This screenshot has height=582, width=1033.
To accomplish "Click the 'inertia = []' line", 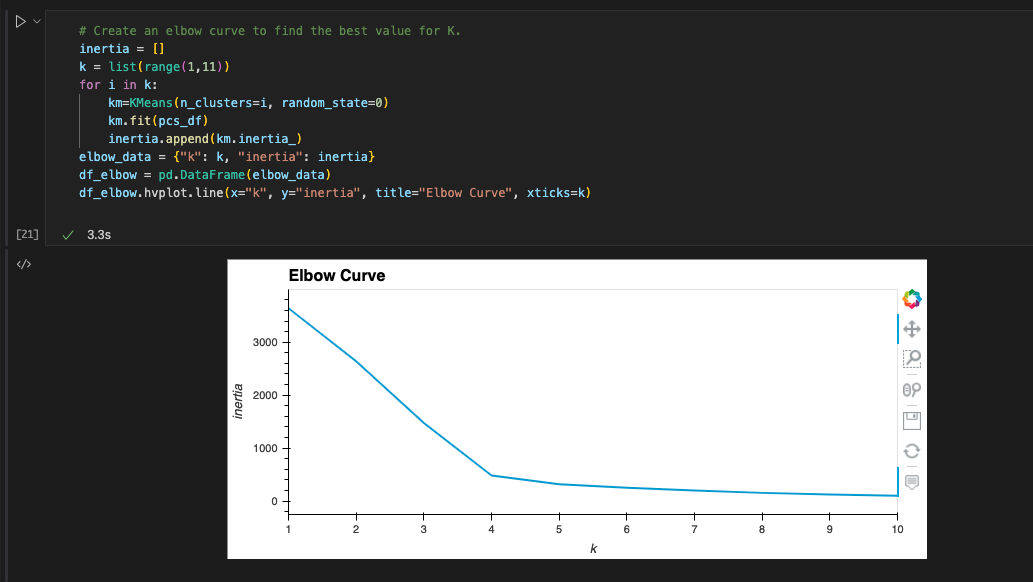I will (x=122, y=49).
